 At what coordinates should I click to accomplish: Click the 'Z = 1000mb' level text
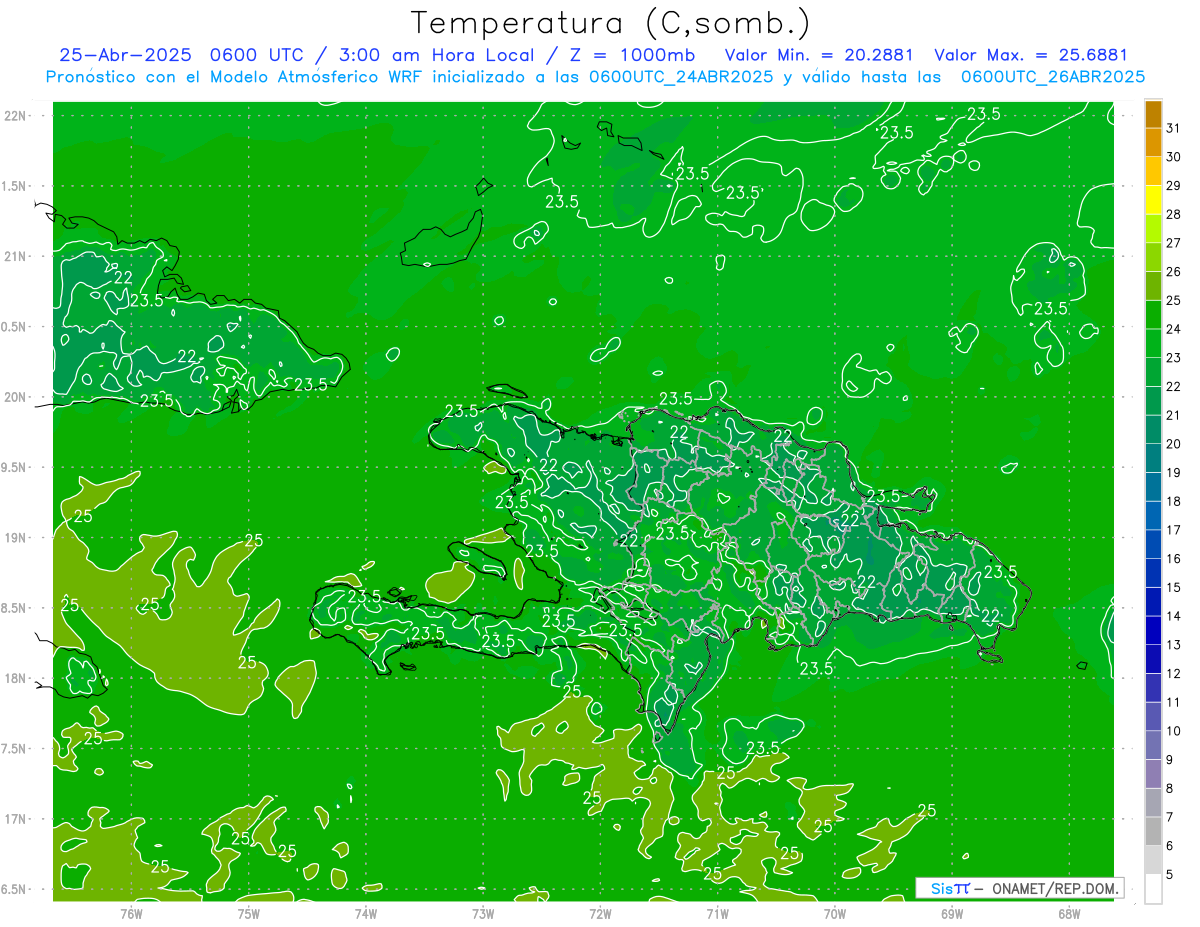(x=637, y=55)
